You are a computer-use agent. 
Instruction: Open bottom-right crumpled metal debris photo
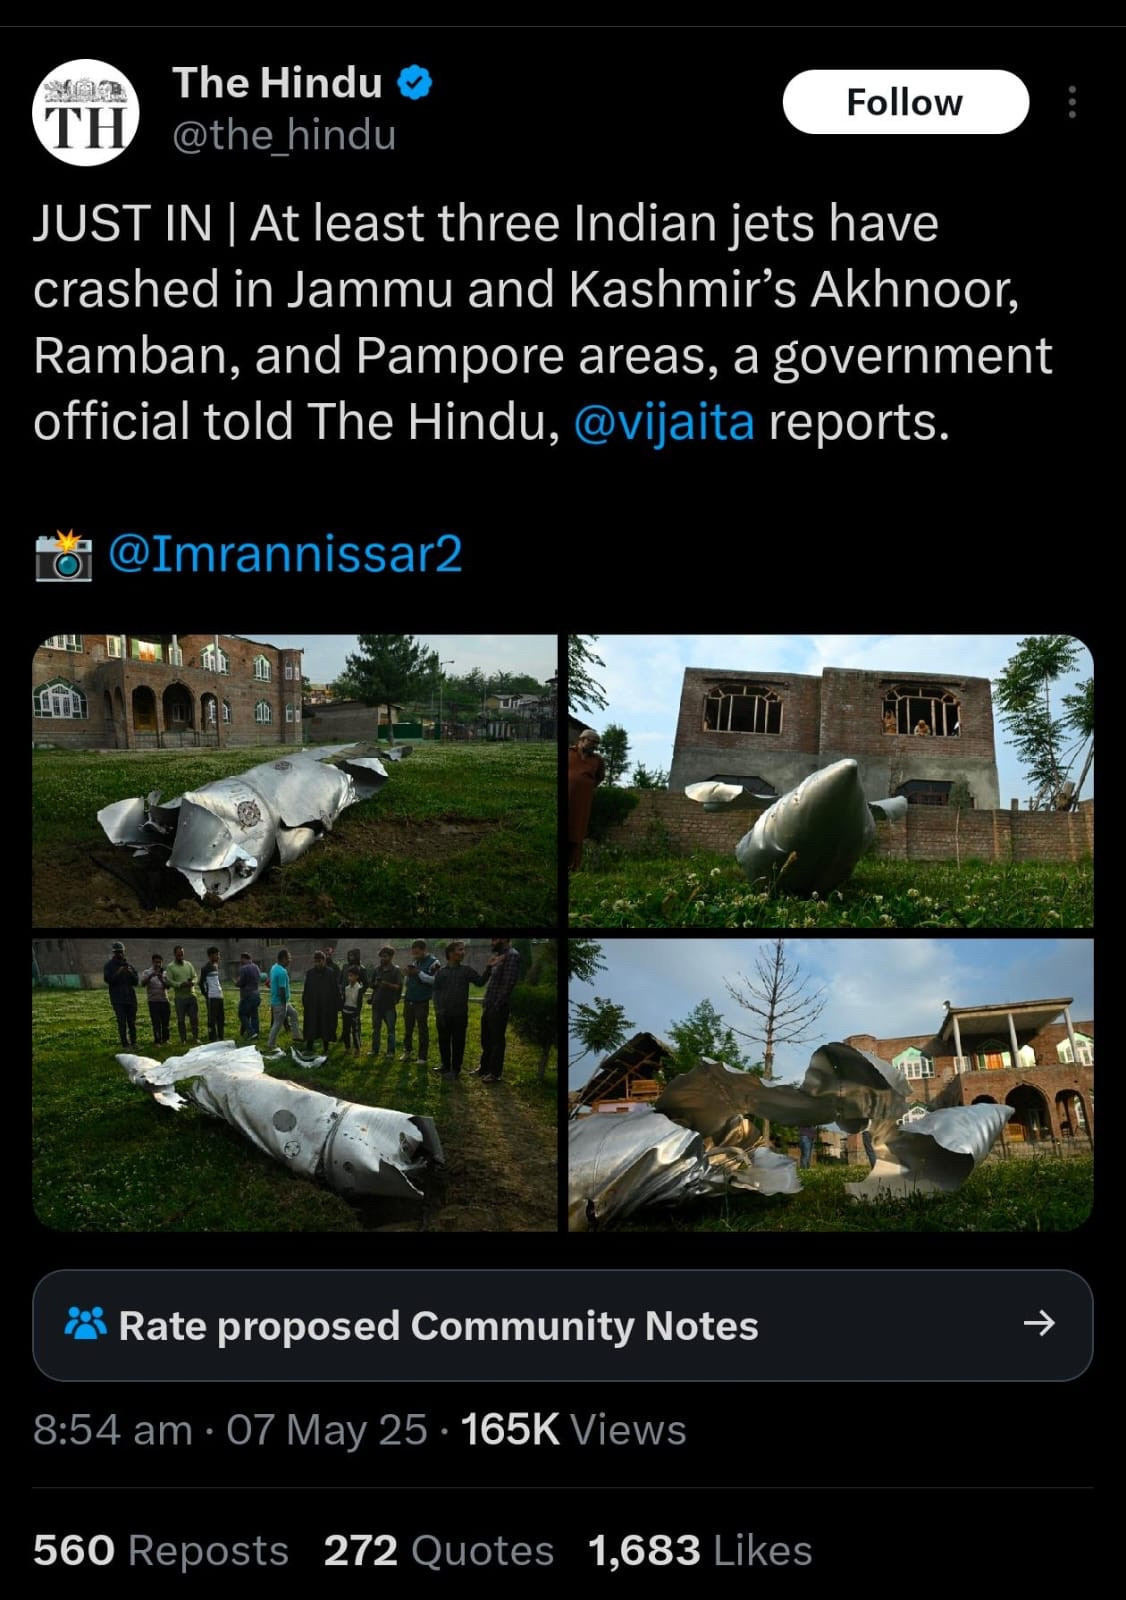point(831,1085)
